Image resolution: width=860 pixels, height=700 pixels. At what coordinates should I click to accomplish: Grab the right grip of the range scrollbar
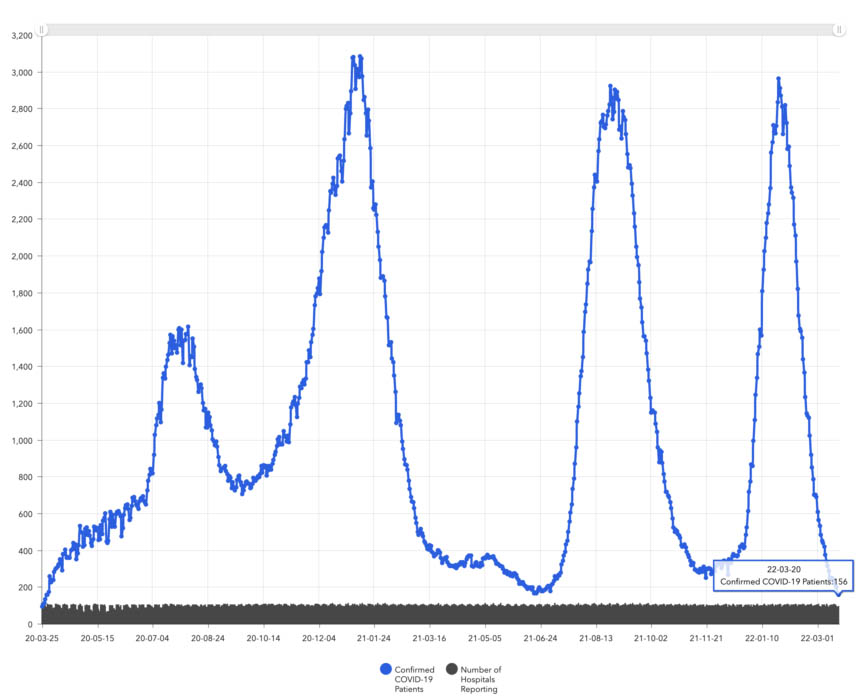tap(838, 30)
